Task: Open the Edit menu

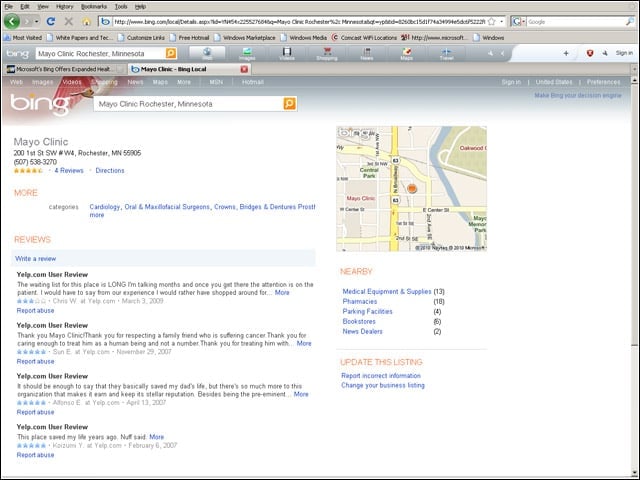Action: [x=25, y=7]
